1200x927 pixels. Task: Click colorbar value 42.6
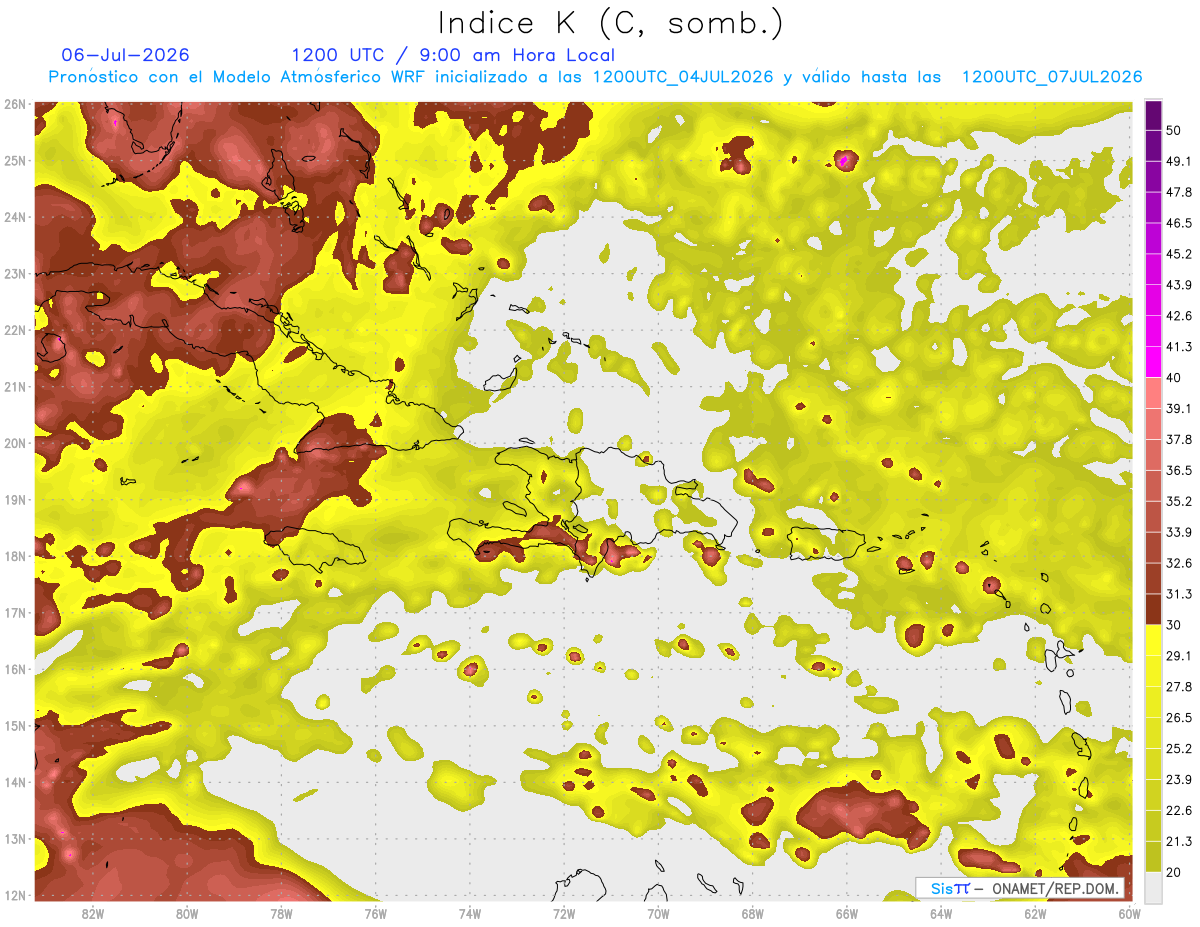pyautogui.click(x=1180, y=316)
